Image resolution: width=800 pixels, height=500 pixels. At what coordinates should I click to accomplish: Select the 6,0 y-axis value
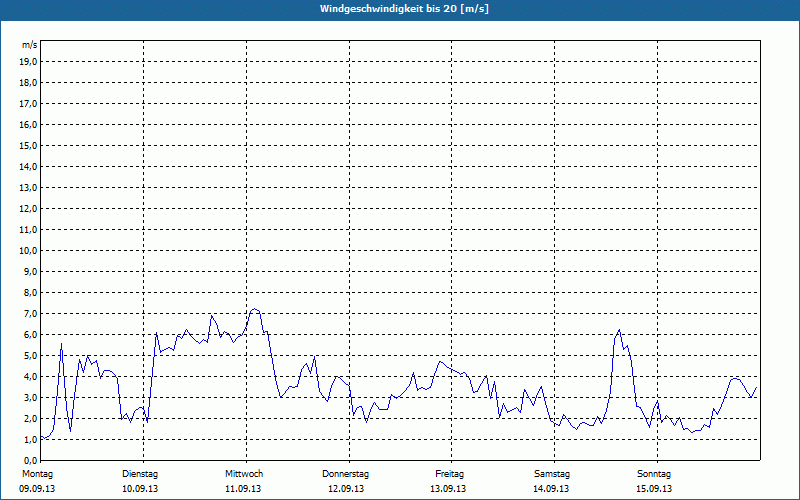coord(30,335)
